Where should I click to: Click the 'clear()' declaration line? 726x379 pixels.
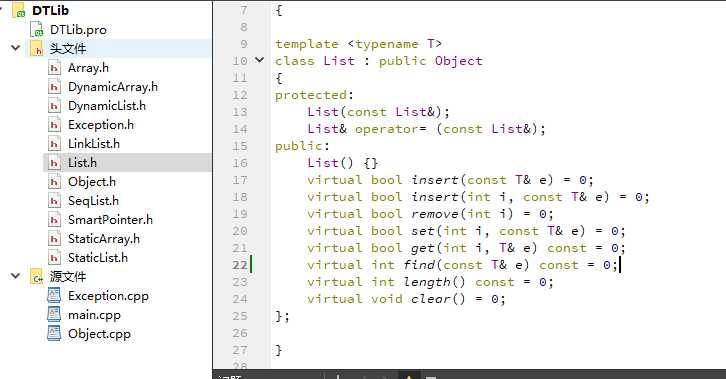[406, 299]
